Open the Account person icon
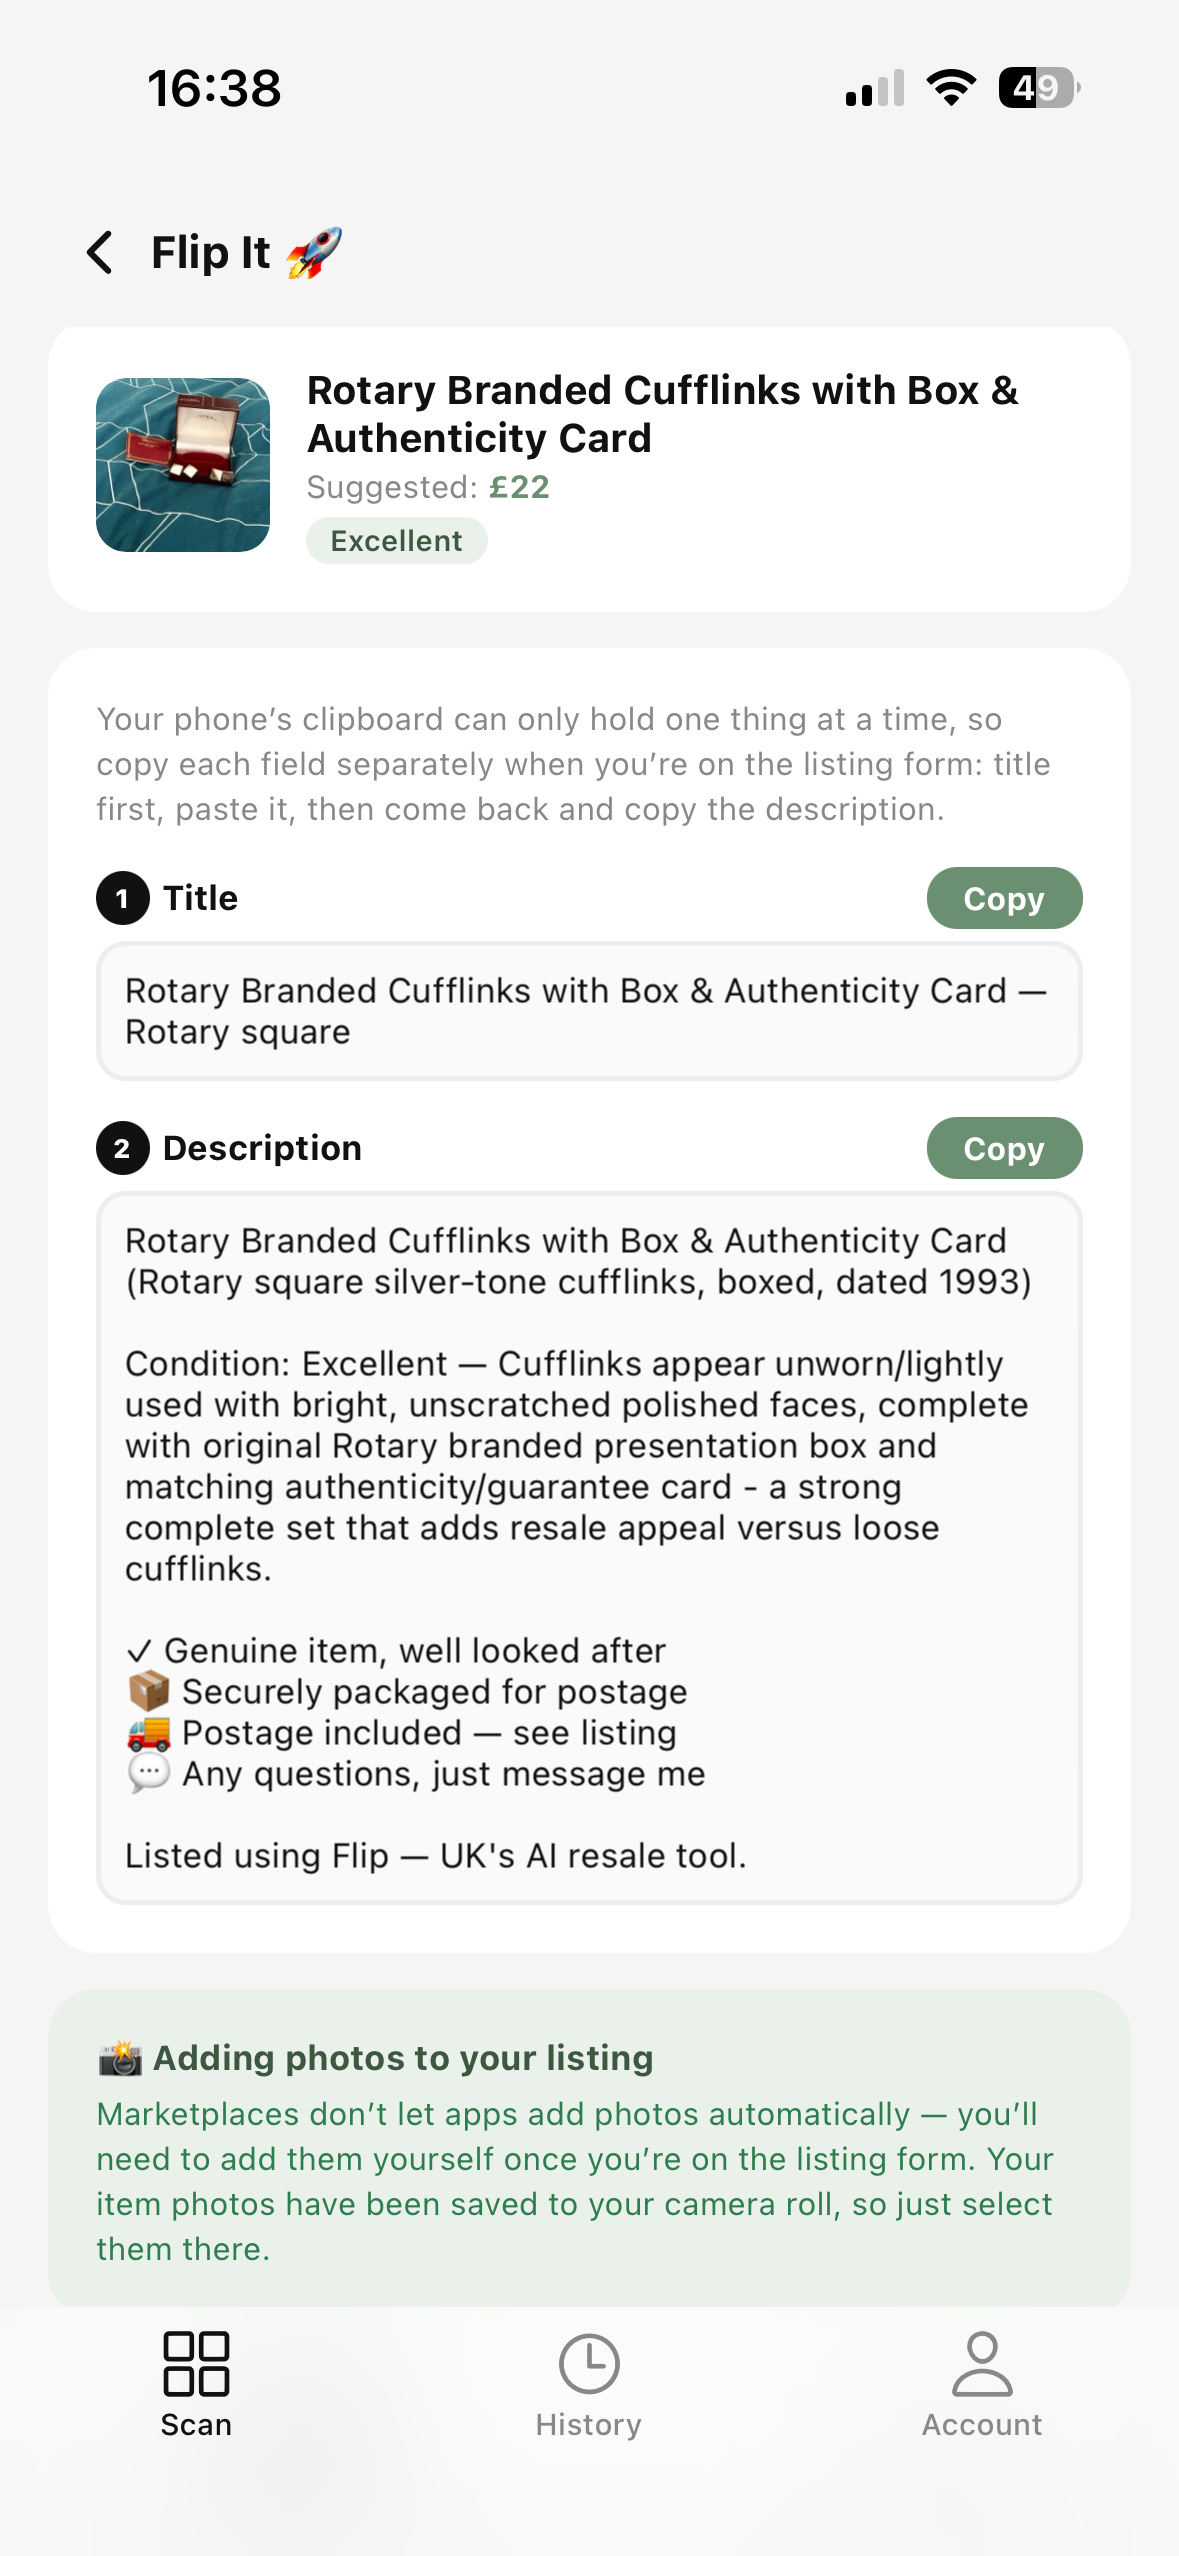The height and width of the screenshot is (2556, 1179). [982, 2364]
